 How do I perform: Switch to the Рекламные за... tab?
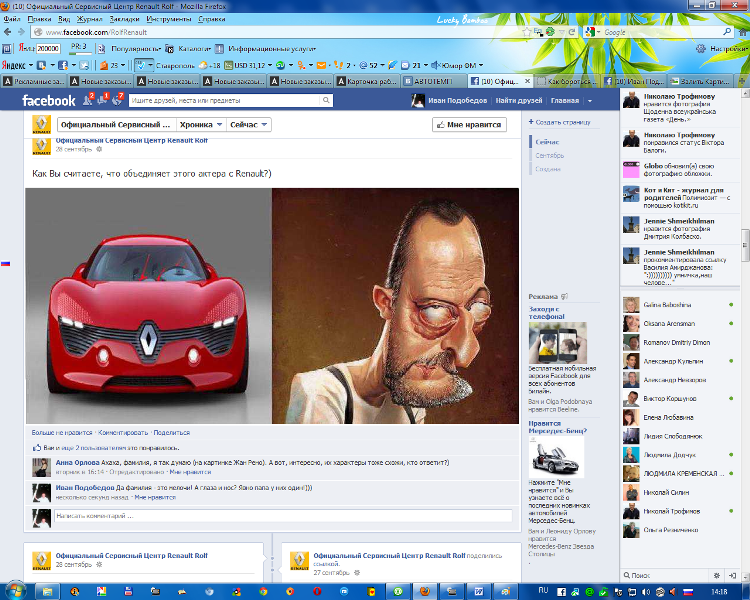point(34,81)
